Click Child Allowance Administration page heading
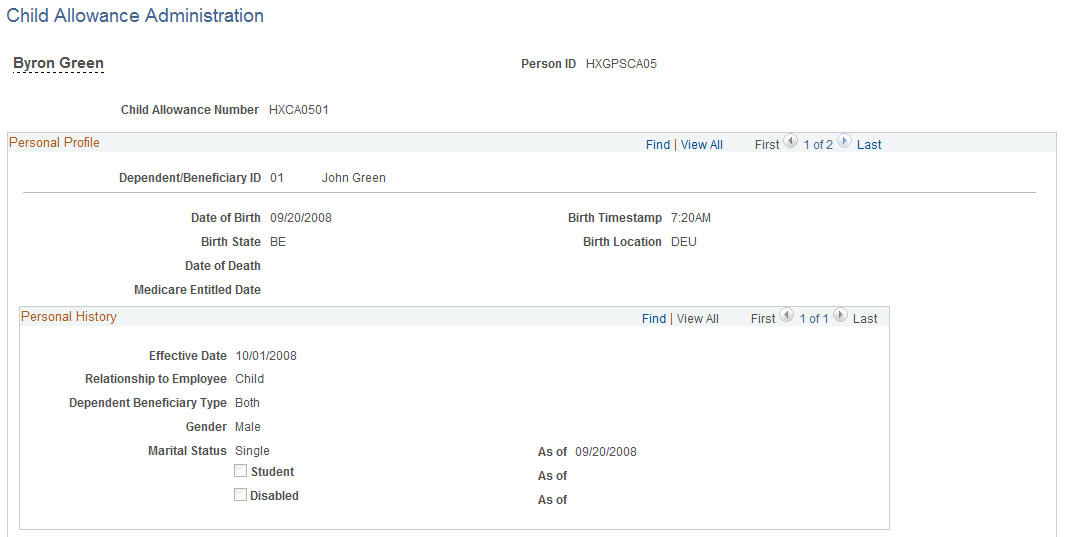This screenshot has width=1069, height=537. point(135,15)
